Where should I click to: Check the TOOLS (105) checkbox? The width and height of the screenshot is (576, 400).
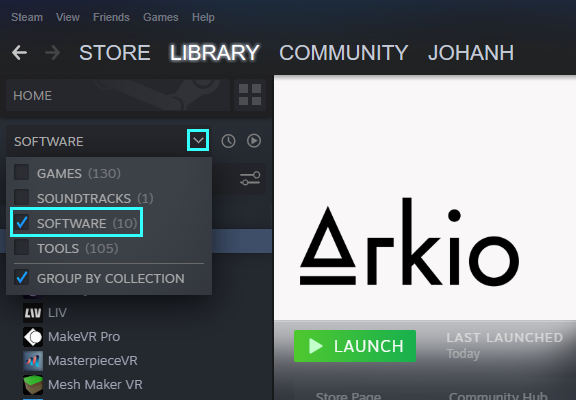coord(22,247)
